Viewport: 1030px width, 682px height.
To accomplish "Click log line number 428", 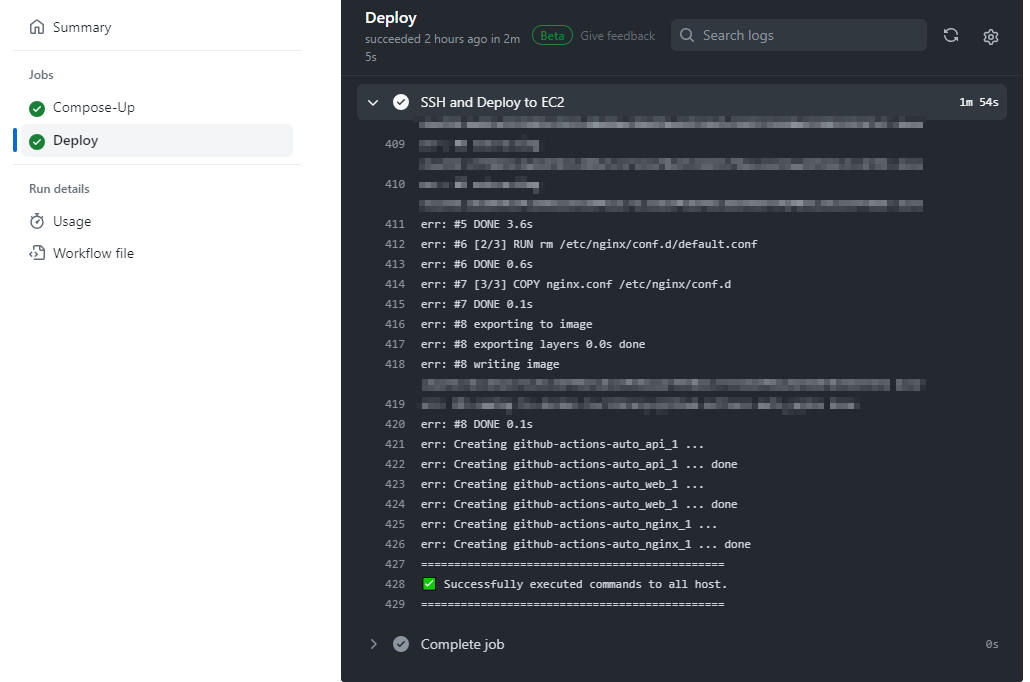I will coord(394,584).
